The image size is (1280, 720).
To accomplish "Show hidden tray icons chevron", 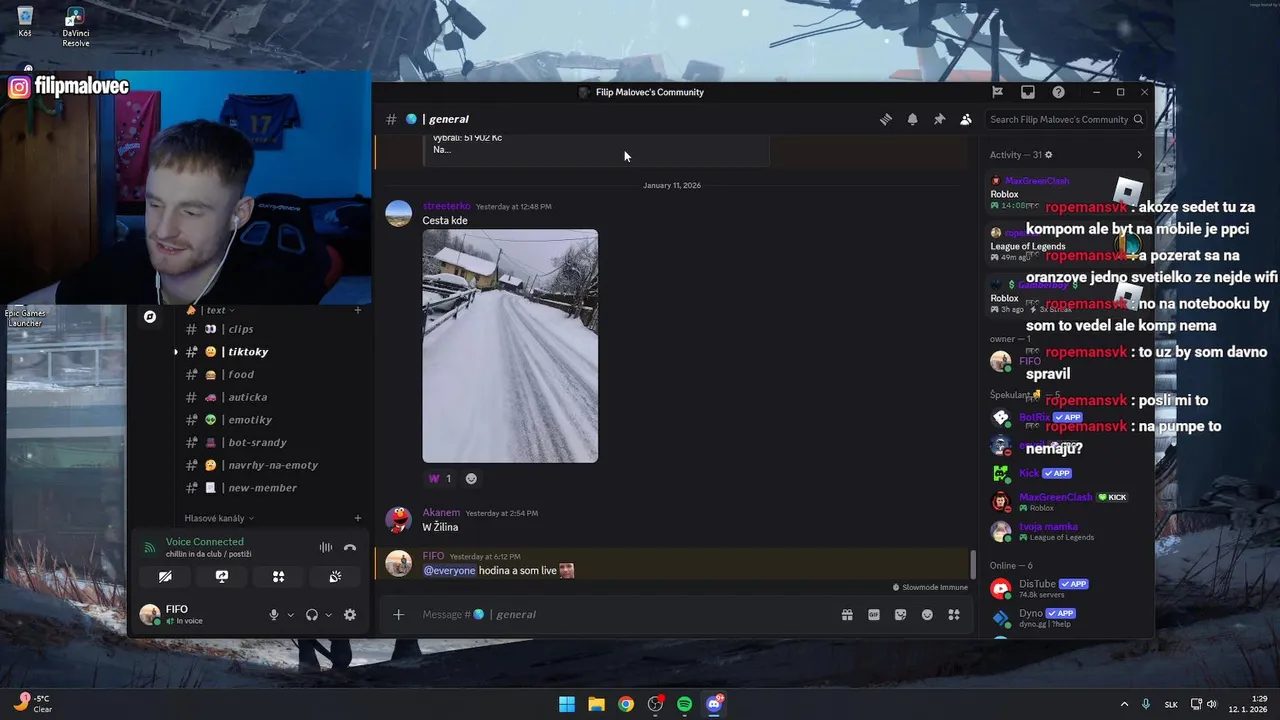I will [1124, 704].
